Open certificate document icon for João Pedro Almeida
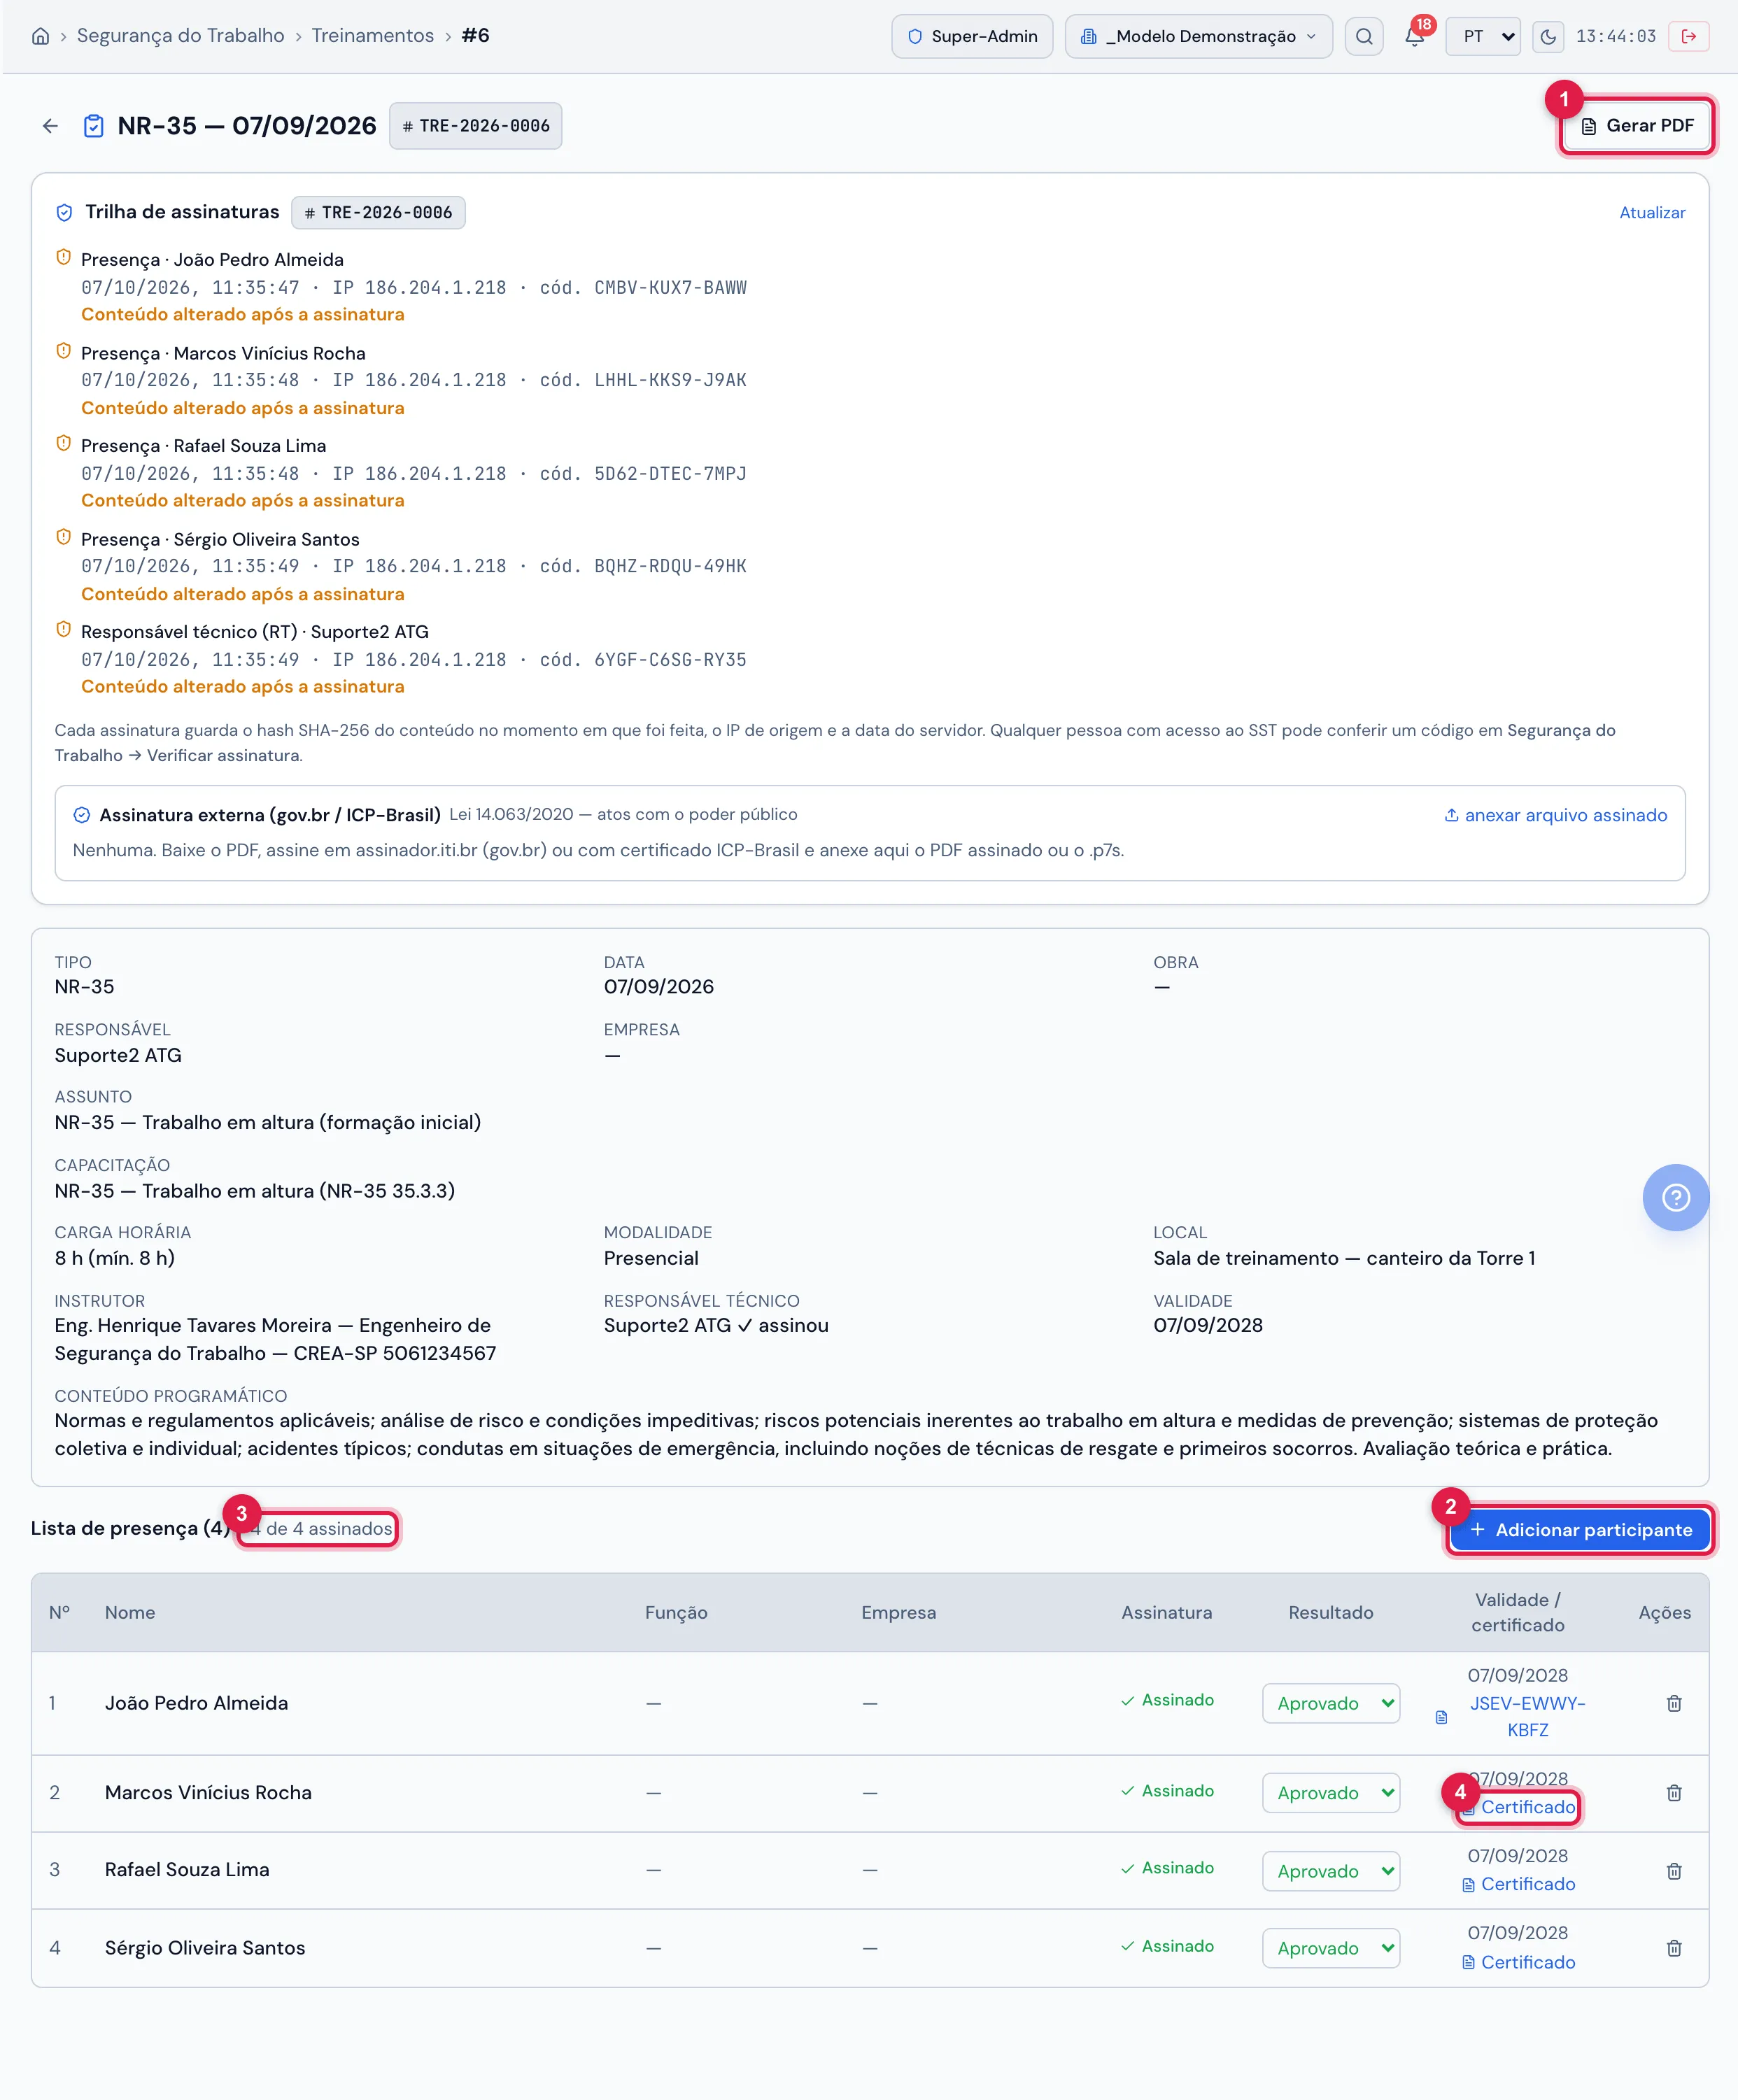Screen dimensions: 1738x2100 point(1441,1717)
